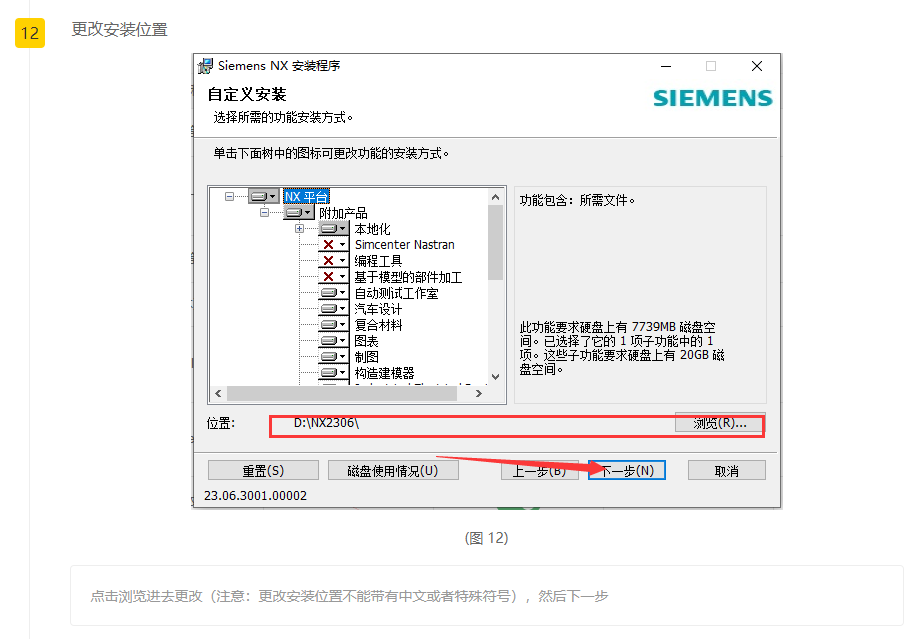
Task: Open the 构造建模器 feature drive icon
Action: pos(334,372)
